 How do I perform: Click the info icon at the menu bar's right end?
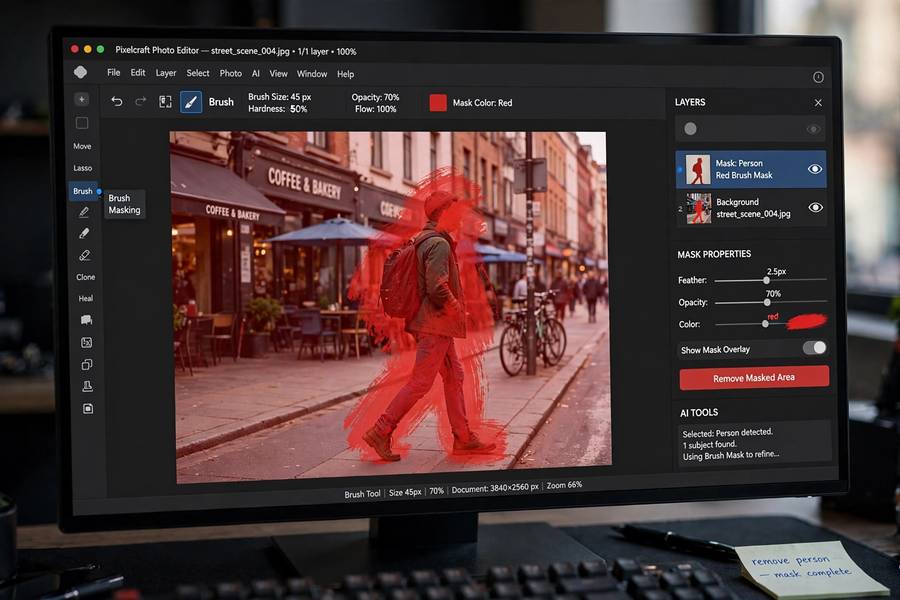tap(818, 77)
